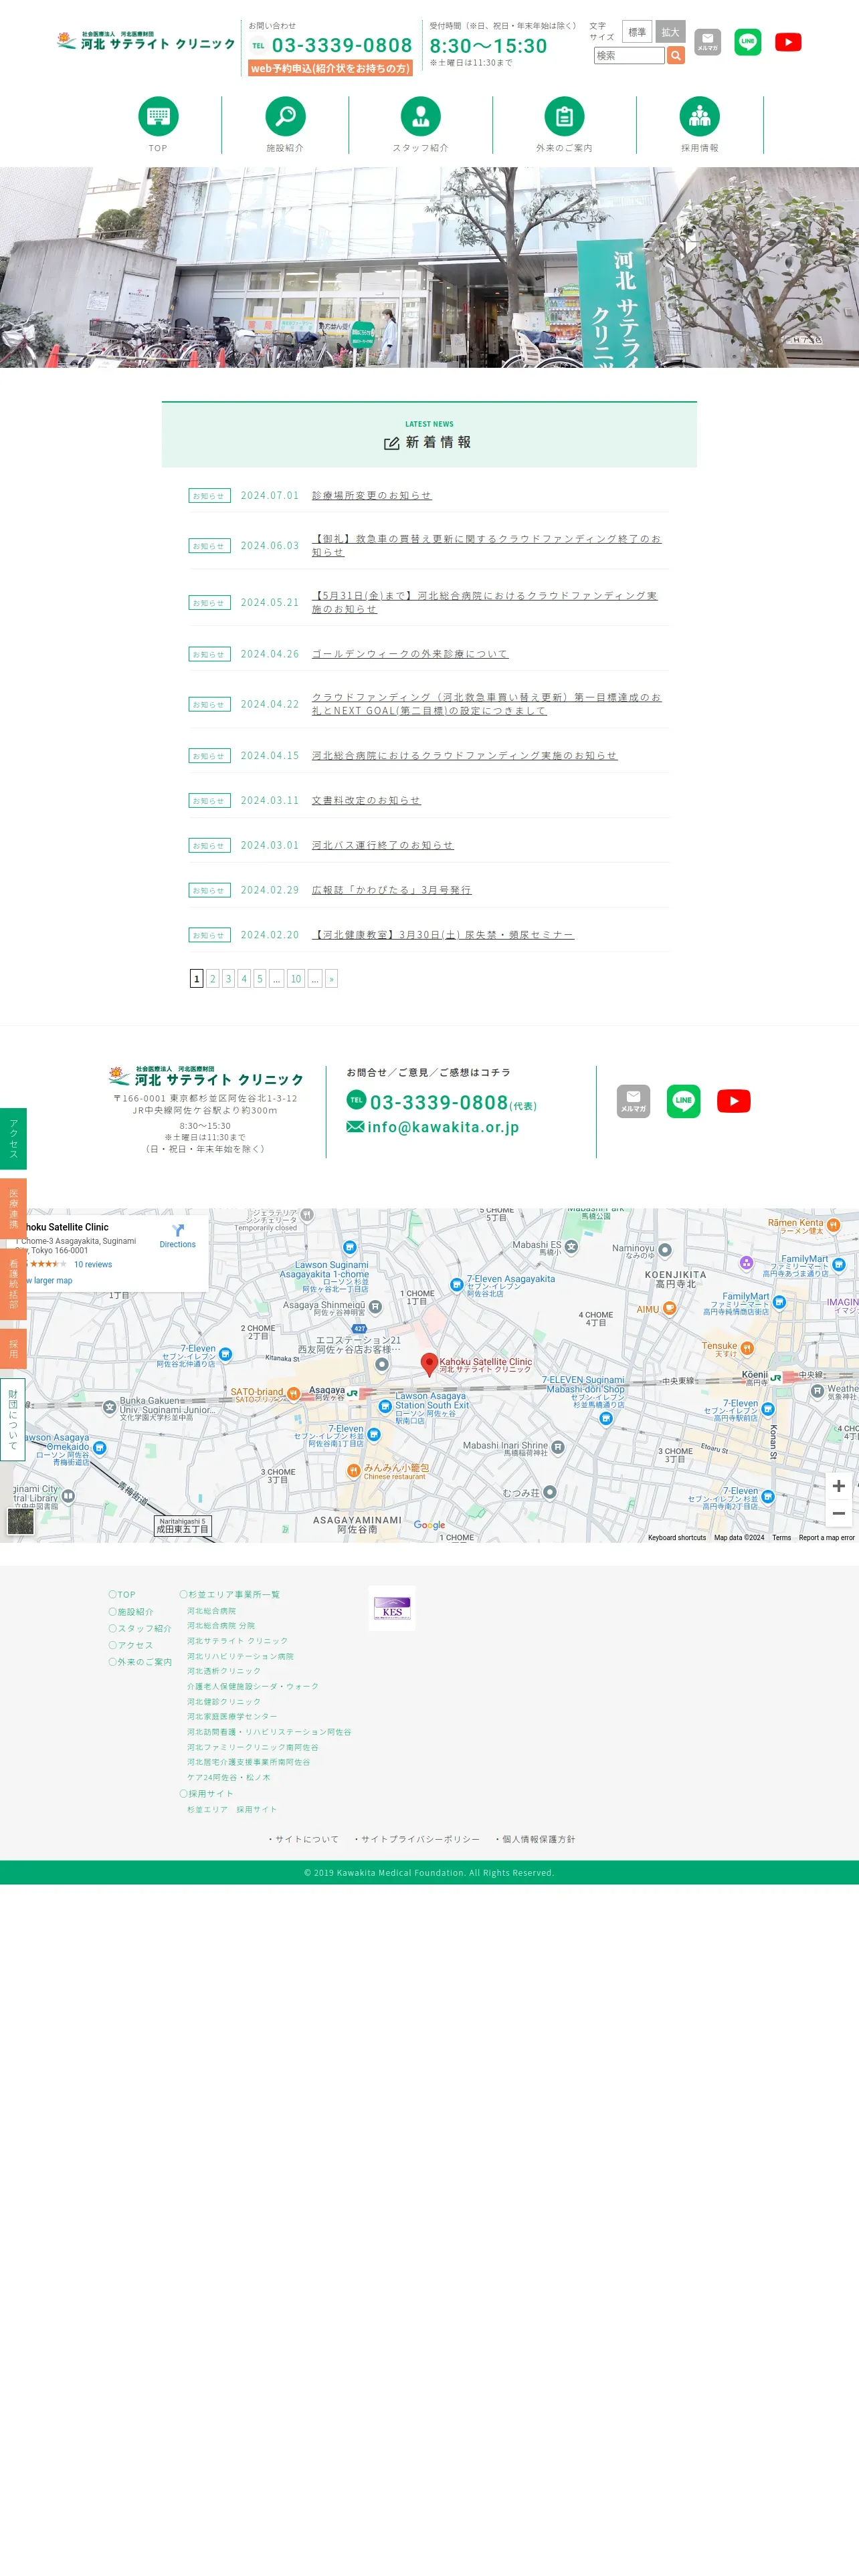Screen dimensions: 859x2576
Task: Open footer menu スタッフ紹介
Action: click(x=140, y=1628)
